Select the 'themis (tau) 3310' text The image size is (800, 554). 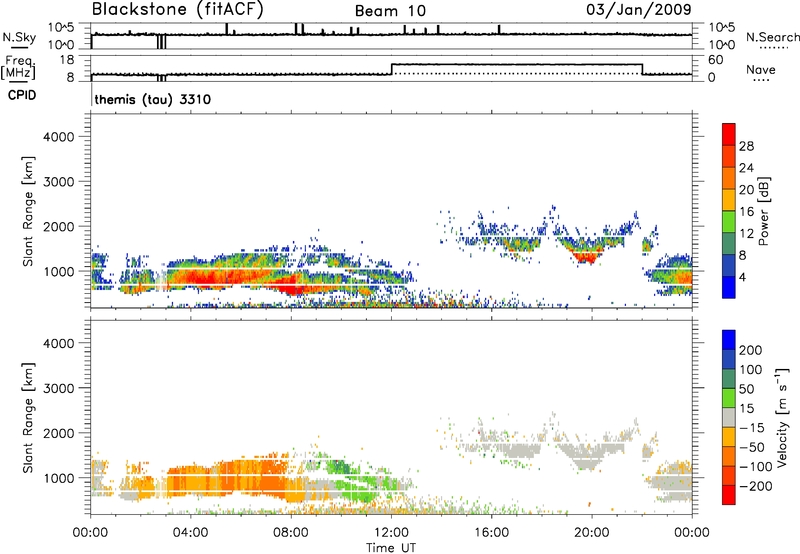coord(153,99)
